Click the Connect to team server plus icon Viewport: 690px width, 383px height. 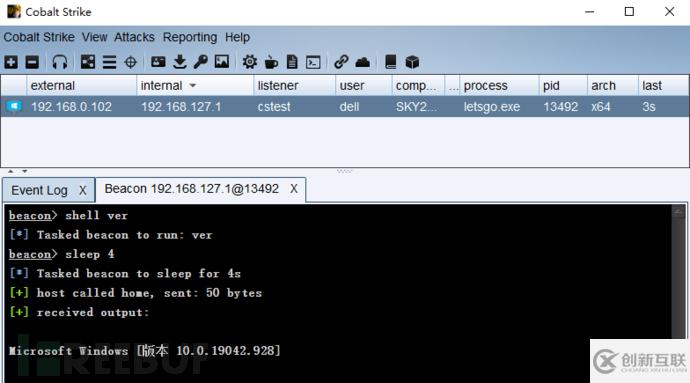pyautogui.click(x=11, y=62)
